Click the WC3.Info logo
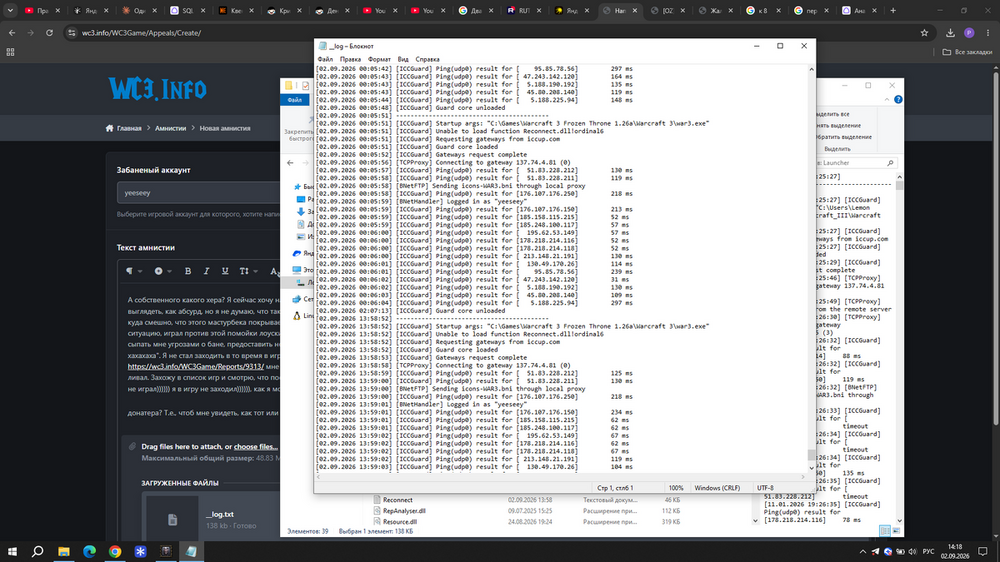 point(158,89)
